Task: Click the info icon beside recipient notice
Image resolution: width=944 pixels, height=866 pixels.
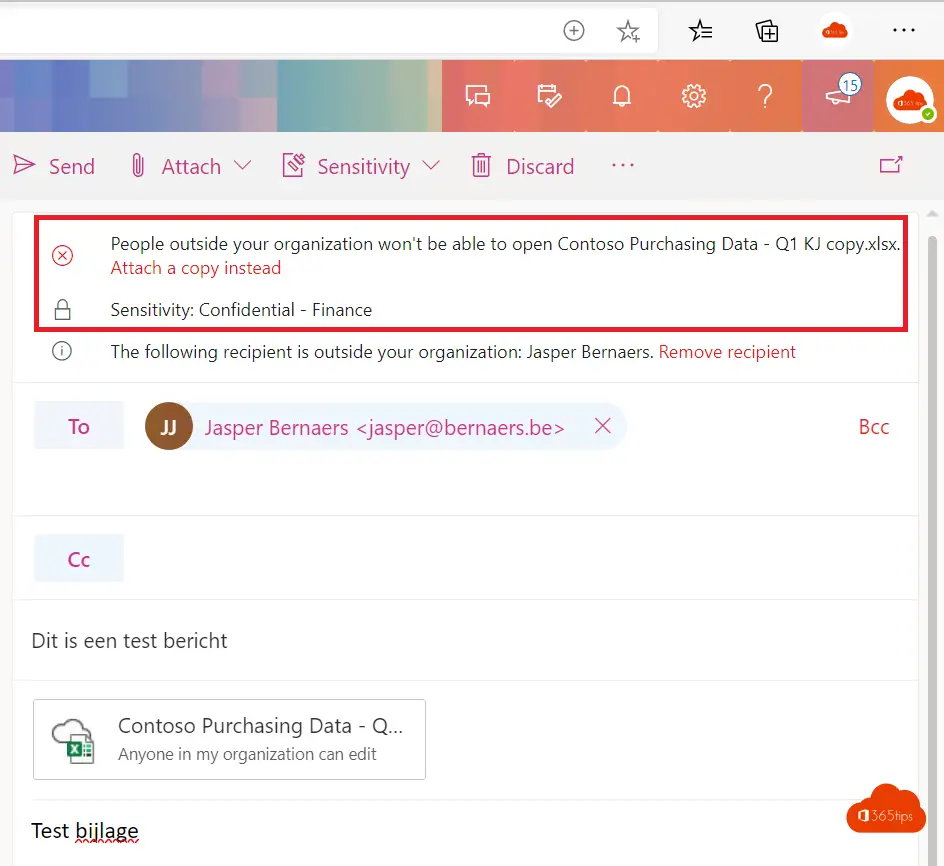Action: coord(62,351)
